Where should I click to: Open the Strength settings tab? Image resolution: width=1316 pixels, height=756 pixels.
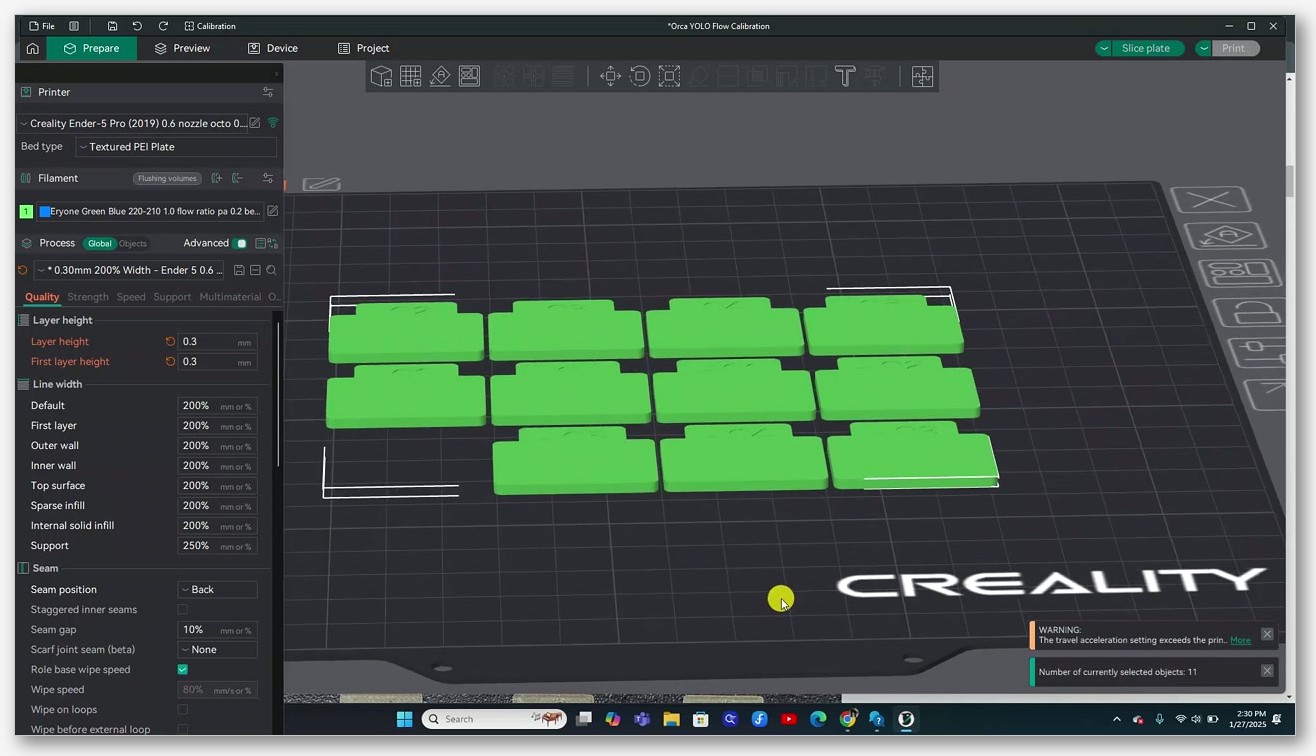[88, 297]
